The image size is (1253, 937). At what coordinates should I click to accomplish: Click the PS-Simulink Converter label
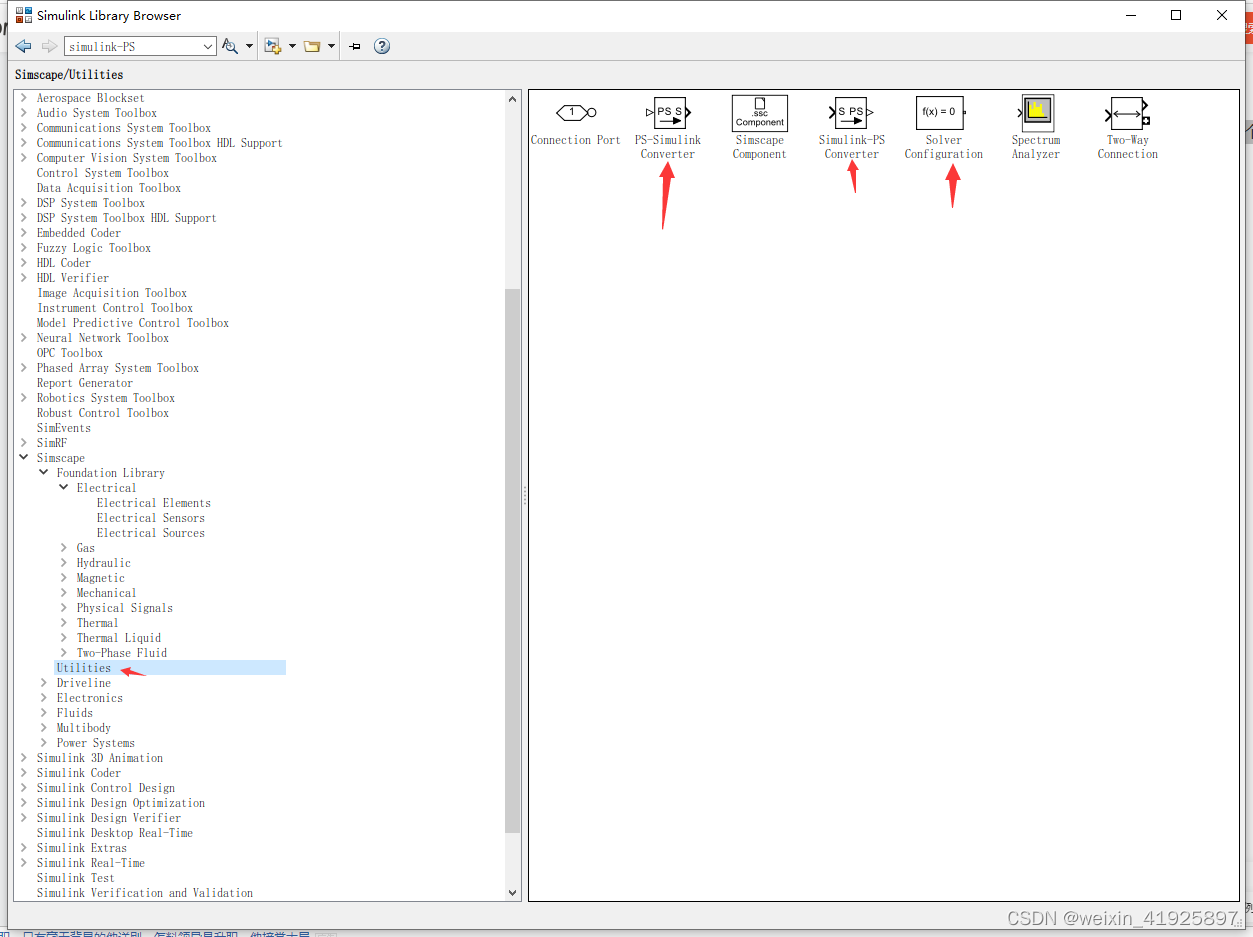[x=668, y=147]
